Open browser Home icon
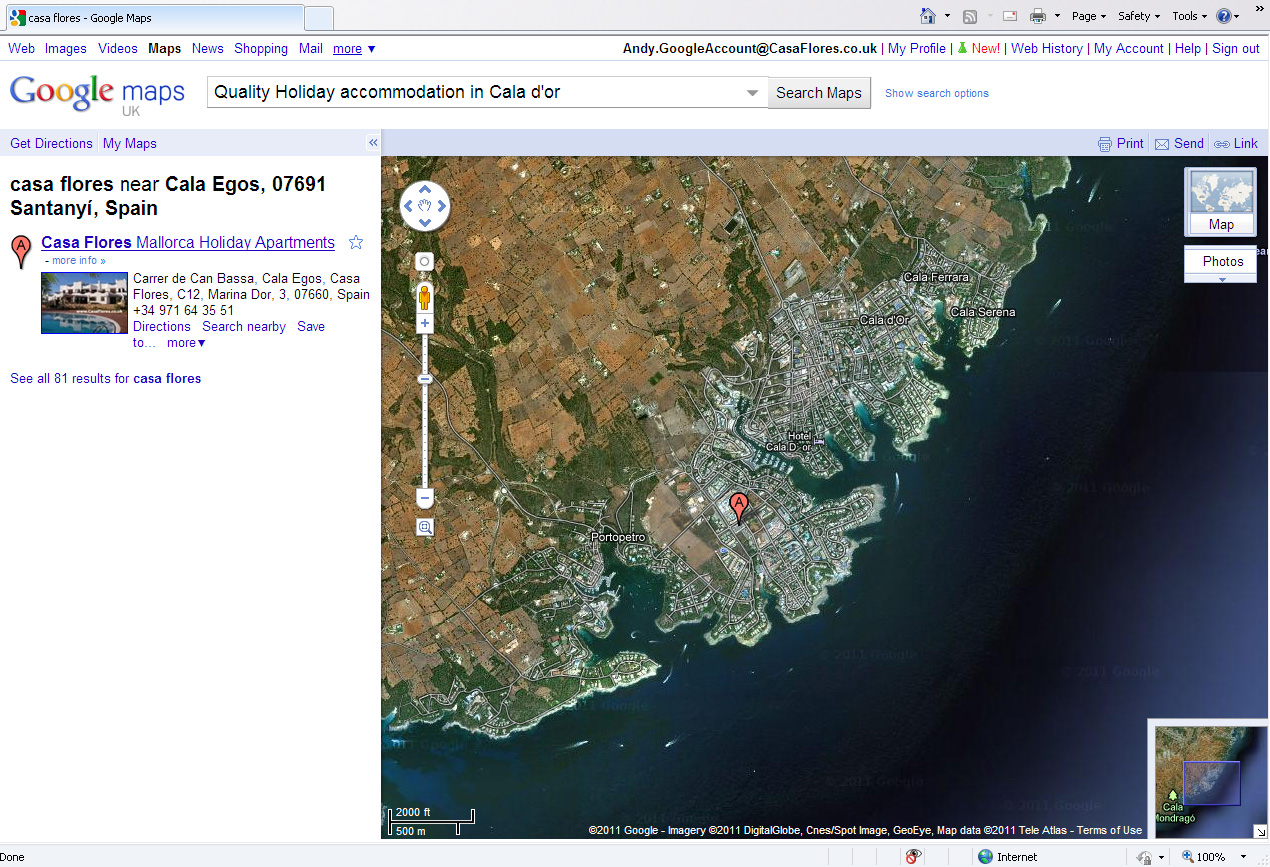Viewport: 1270px width, 867px height. [x=928, y=16]
